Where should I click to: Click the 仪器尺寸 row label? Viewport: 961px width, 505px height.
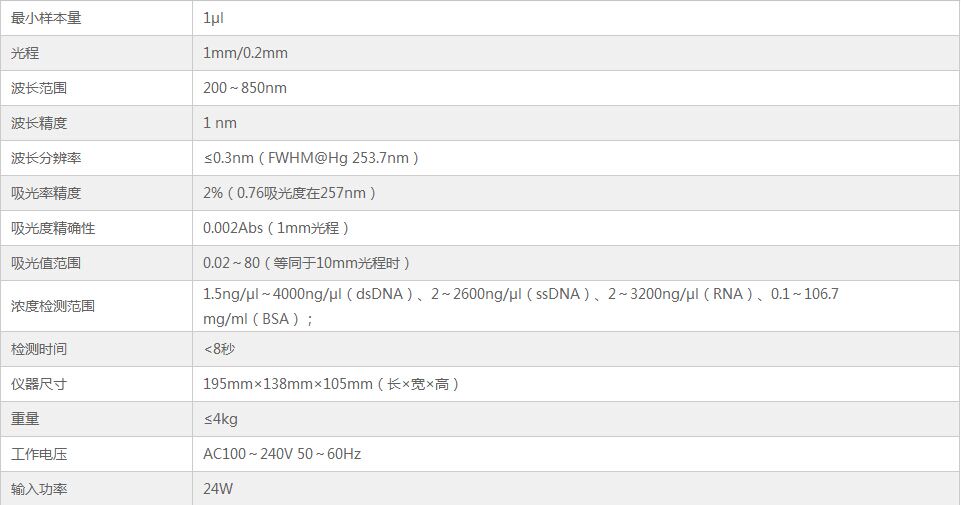click(39, 384)
